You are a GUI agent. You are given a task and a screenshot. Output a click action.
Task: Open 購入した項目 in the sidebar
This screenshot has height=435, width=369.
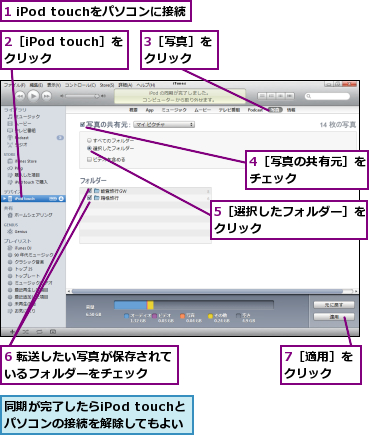point(23,175)
